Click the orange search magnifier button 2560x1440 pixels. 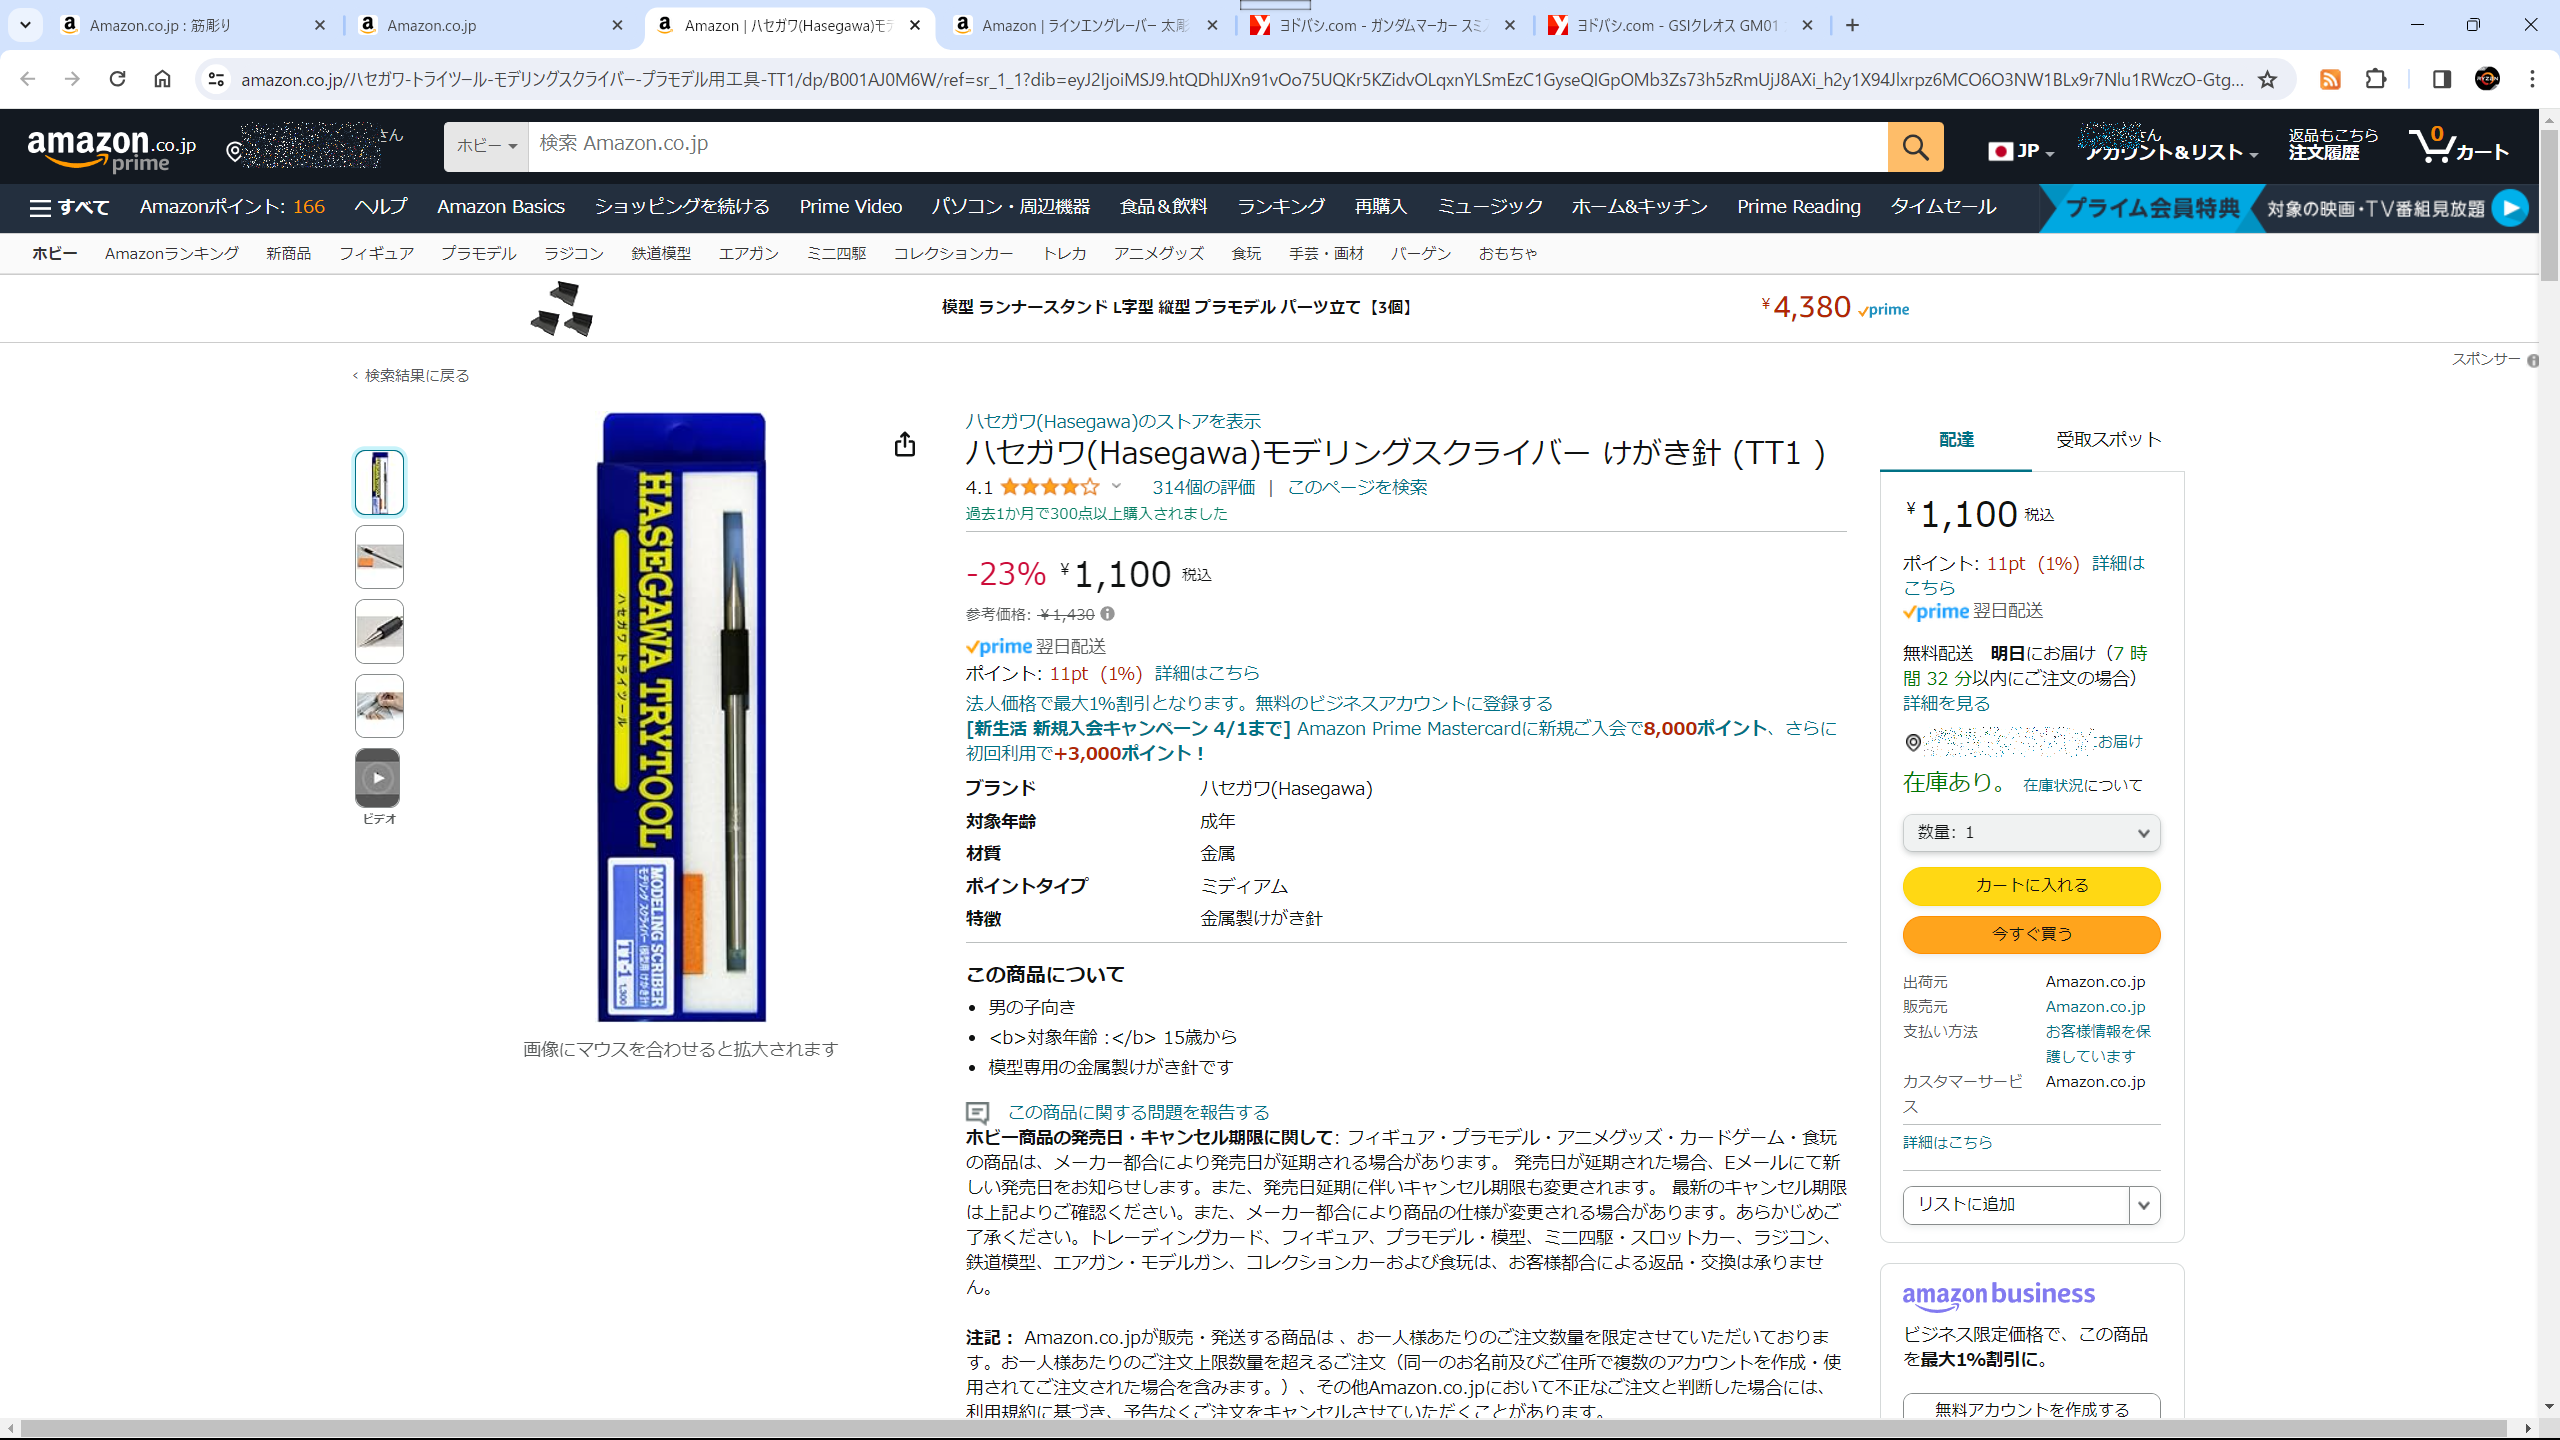1915,147
